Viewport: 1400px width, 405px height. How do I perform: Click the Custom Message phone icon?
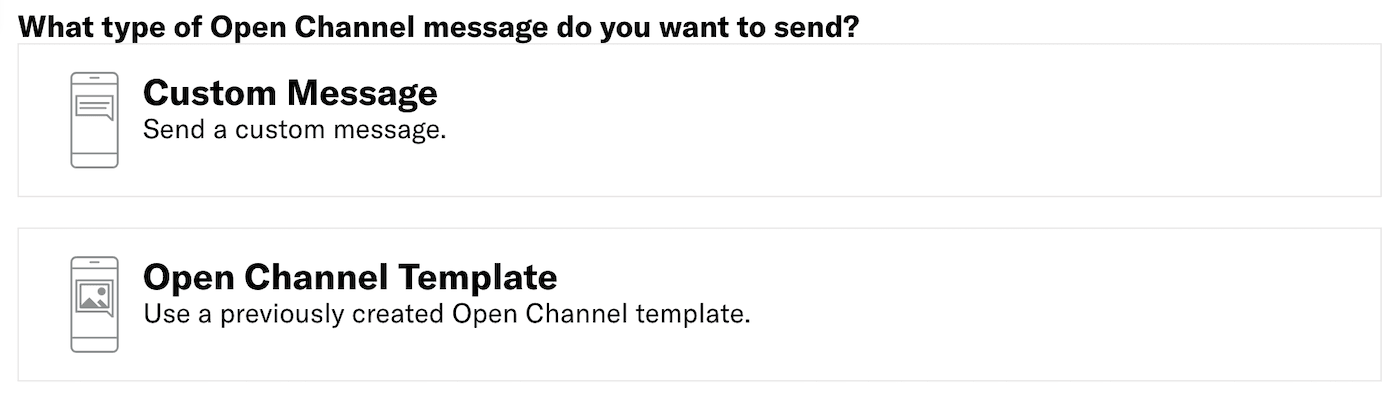tap(94, 120)
